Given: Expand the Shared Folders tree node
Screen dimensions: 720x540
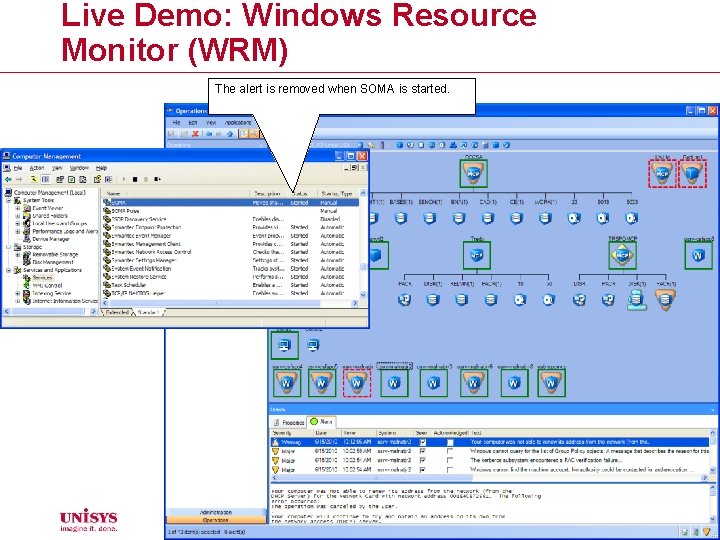Looking at the screenshot, I should coord(17,216).
